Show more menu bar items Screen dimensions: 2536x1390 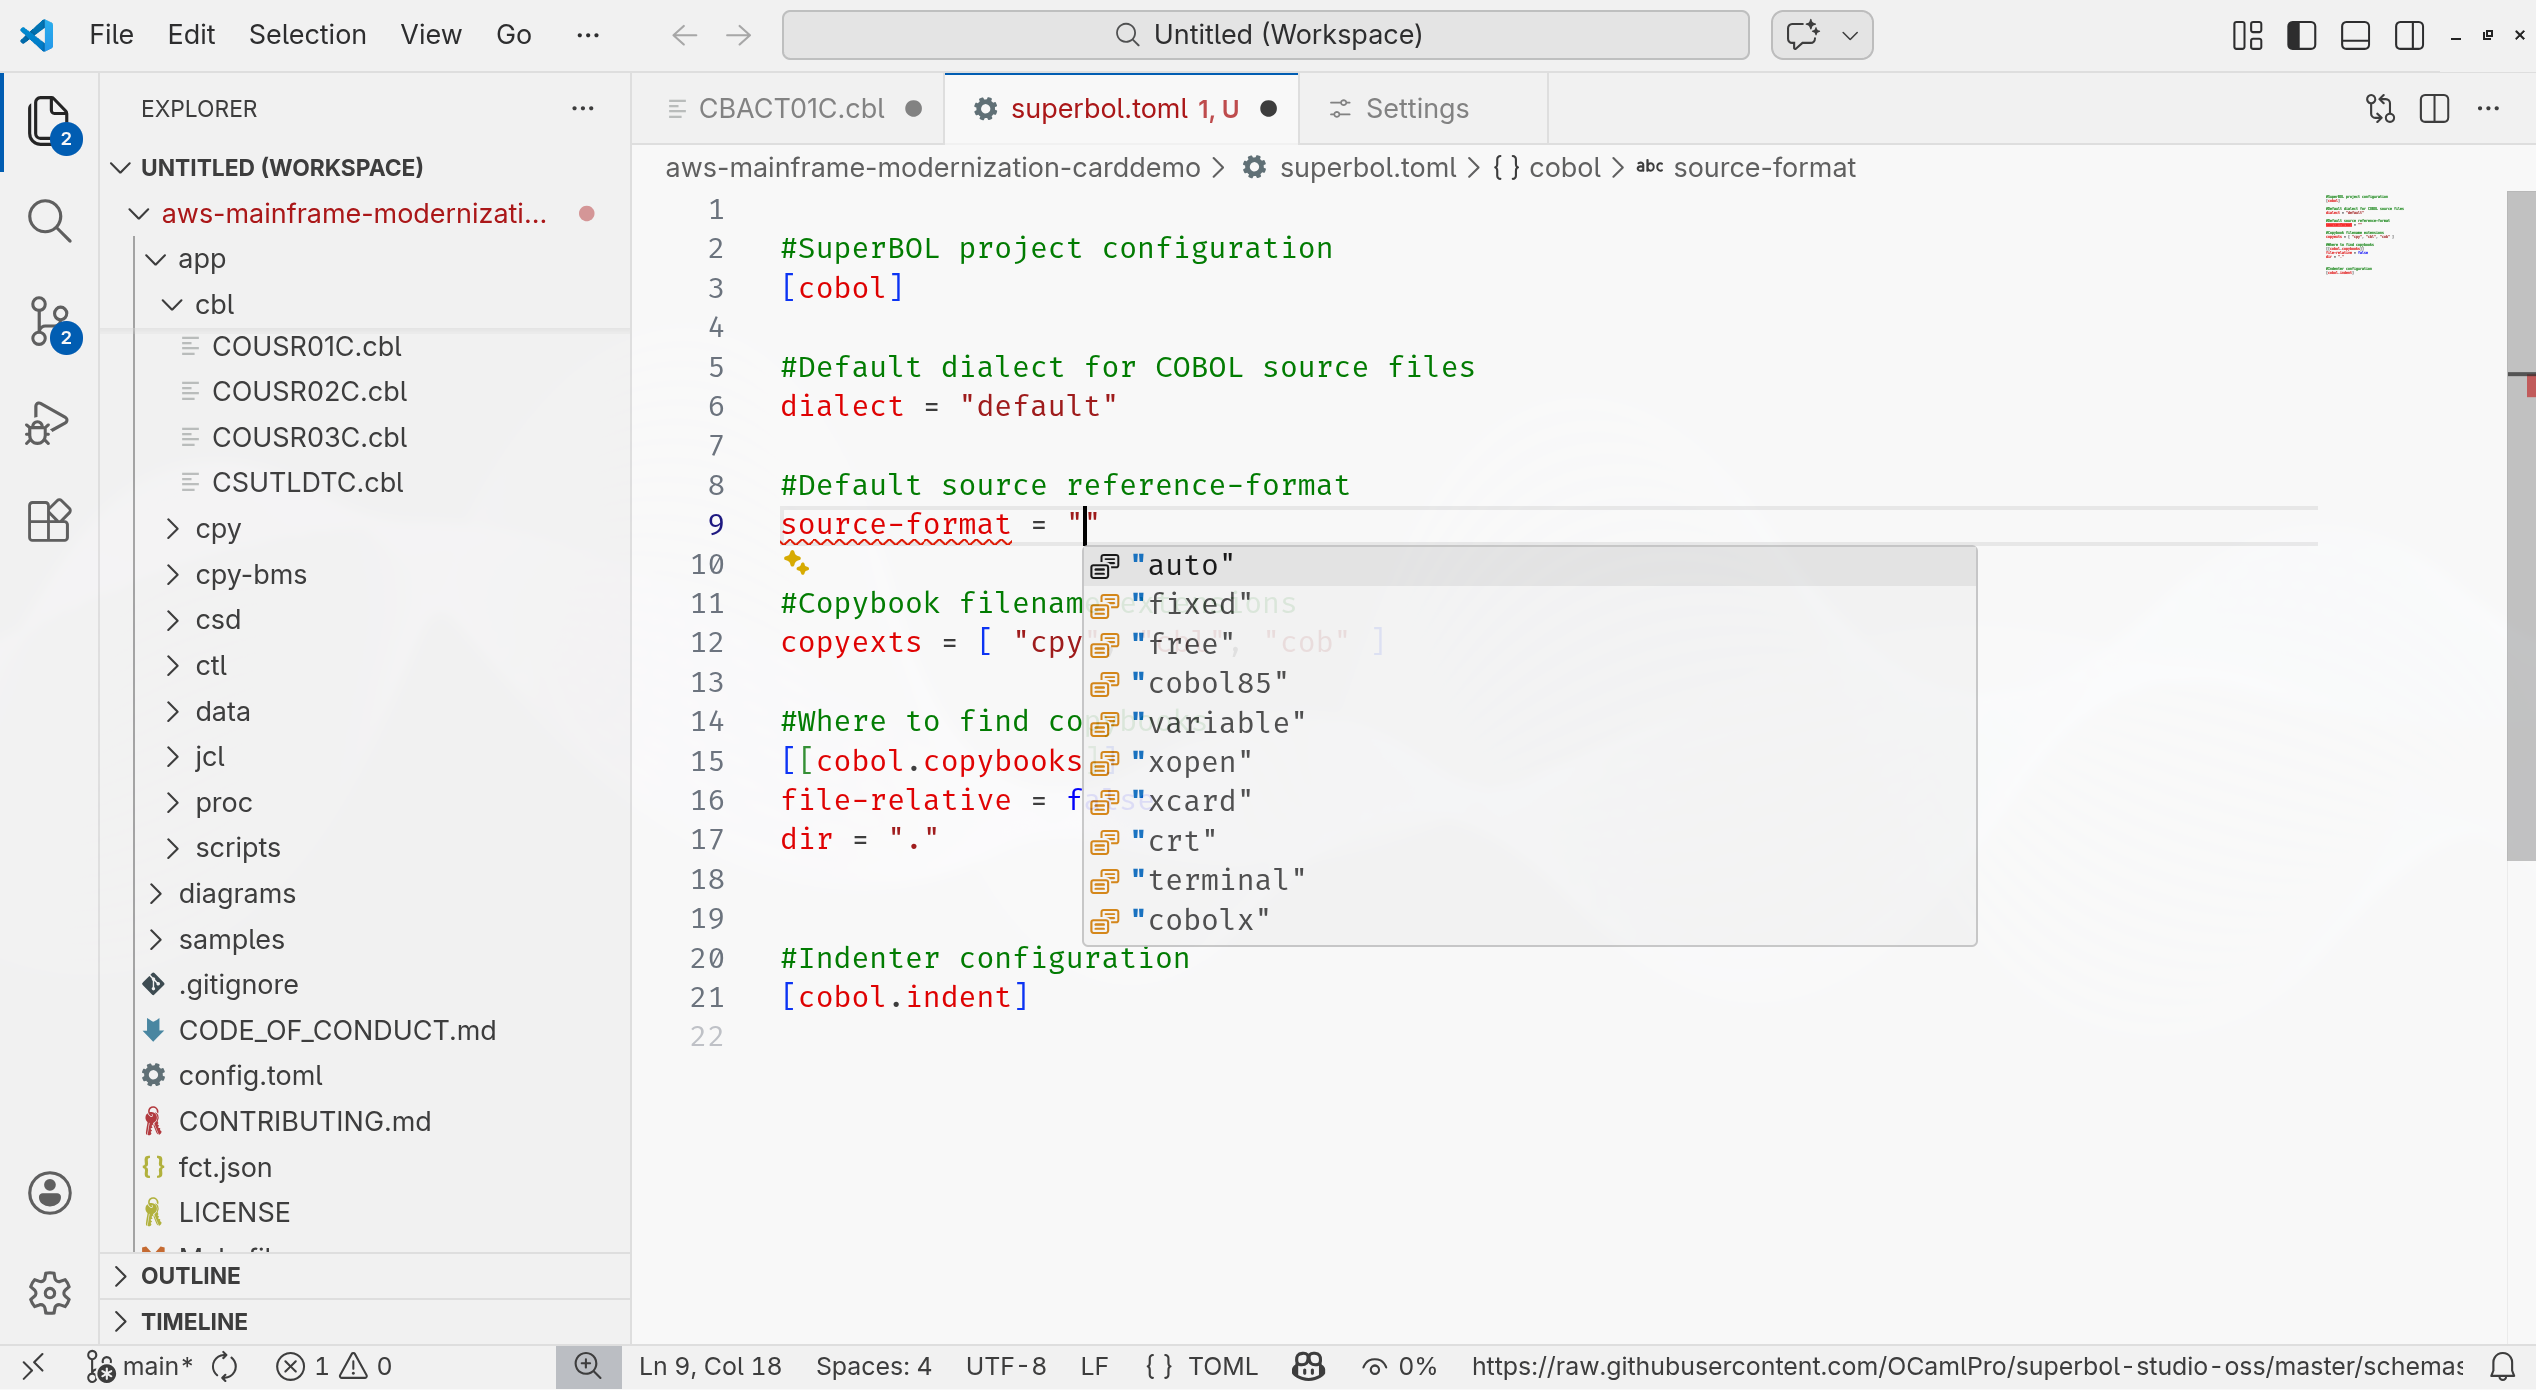coord(588,35)
